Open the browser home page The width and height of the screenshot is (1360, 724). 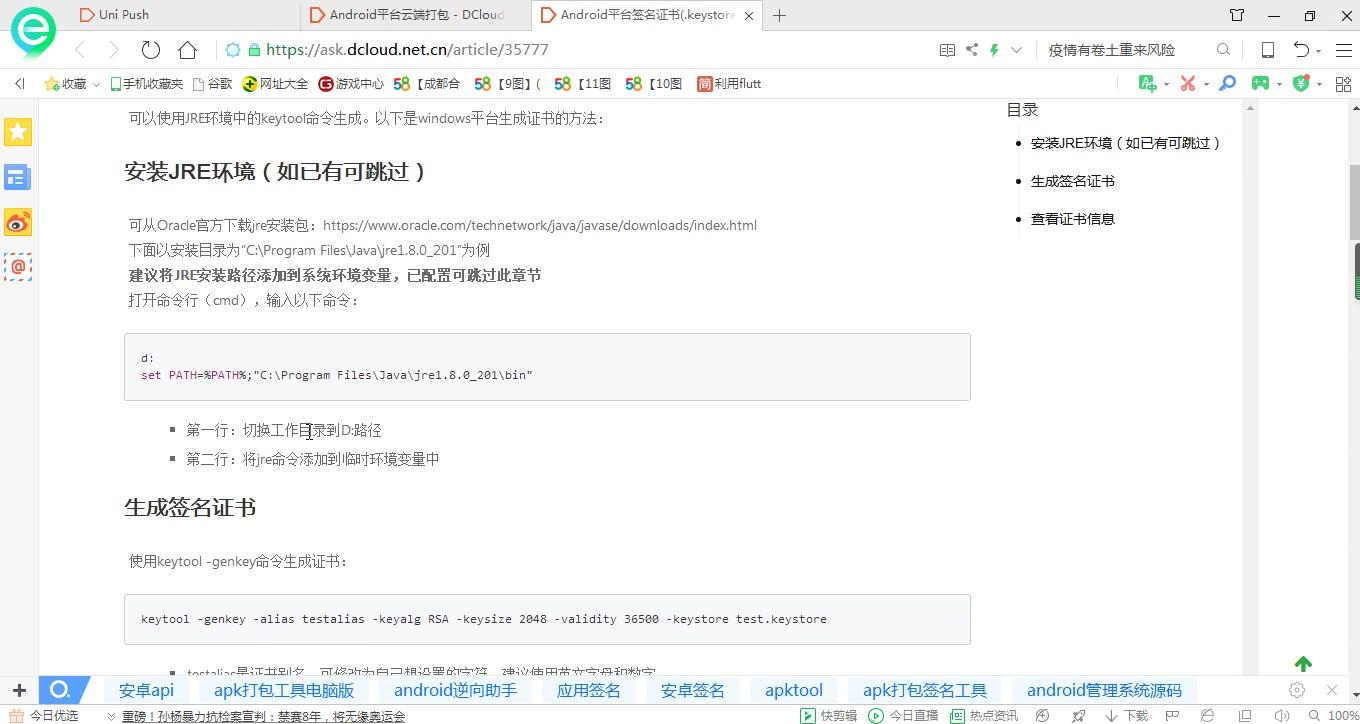click(187, 50)
